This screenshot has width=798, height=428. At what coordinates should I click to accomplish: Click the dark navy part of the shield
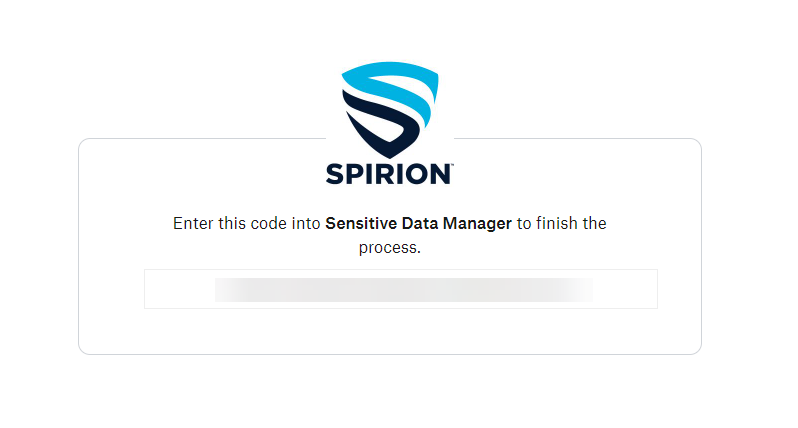pos(388,125)
